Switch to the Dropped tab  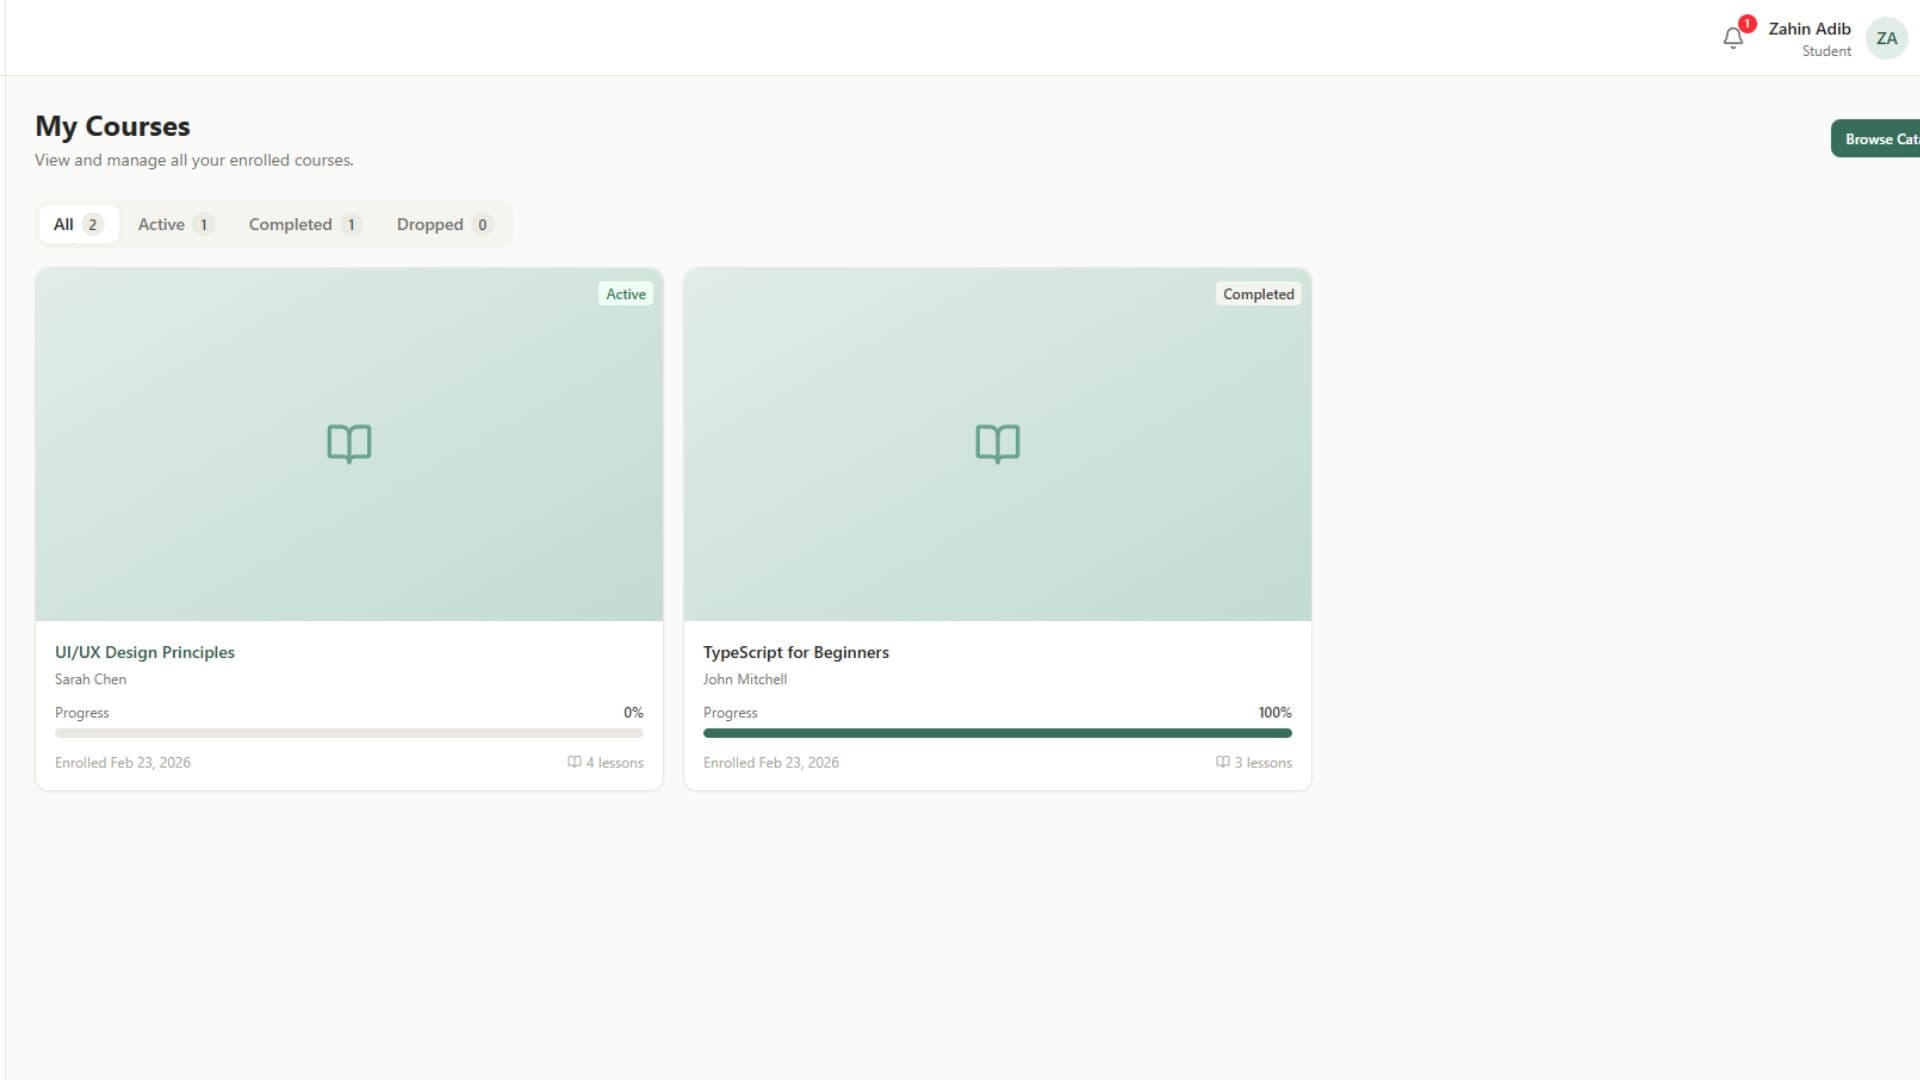pos(444,224)
